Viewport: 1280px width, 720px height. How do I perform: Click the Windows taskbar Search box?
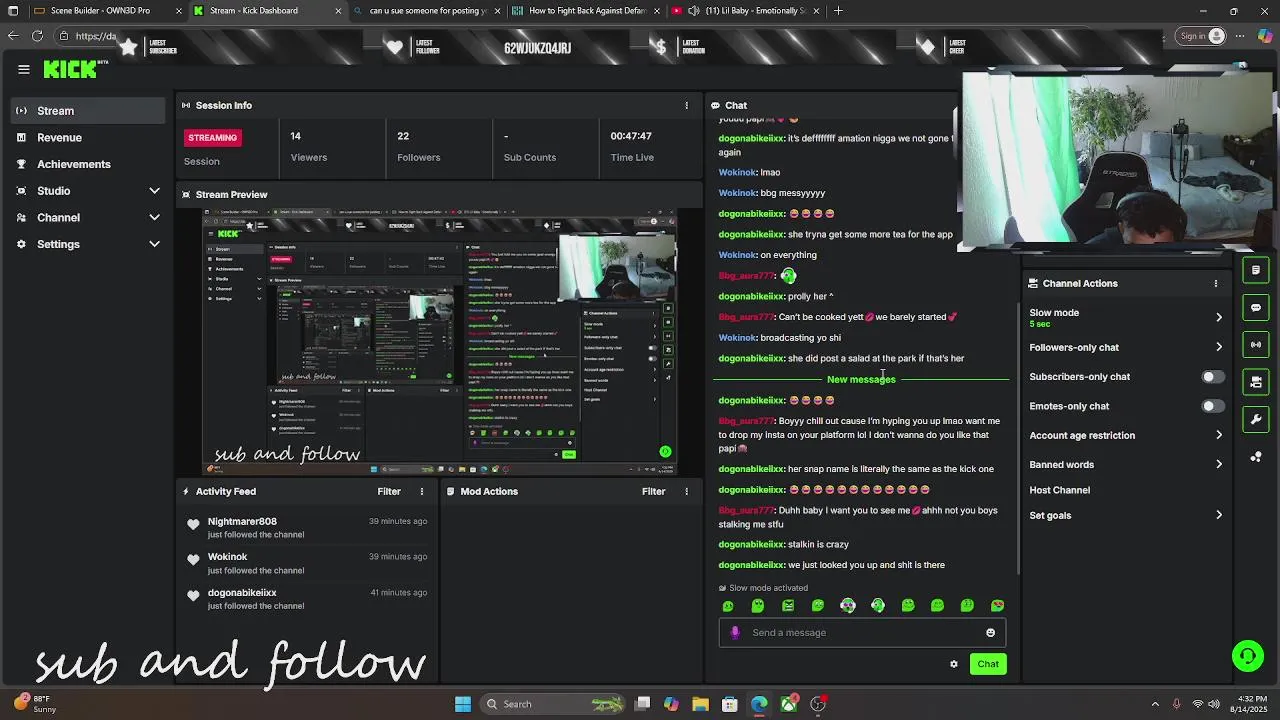pyautogui.click(x=553, y=704)
